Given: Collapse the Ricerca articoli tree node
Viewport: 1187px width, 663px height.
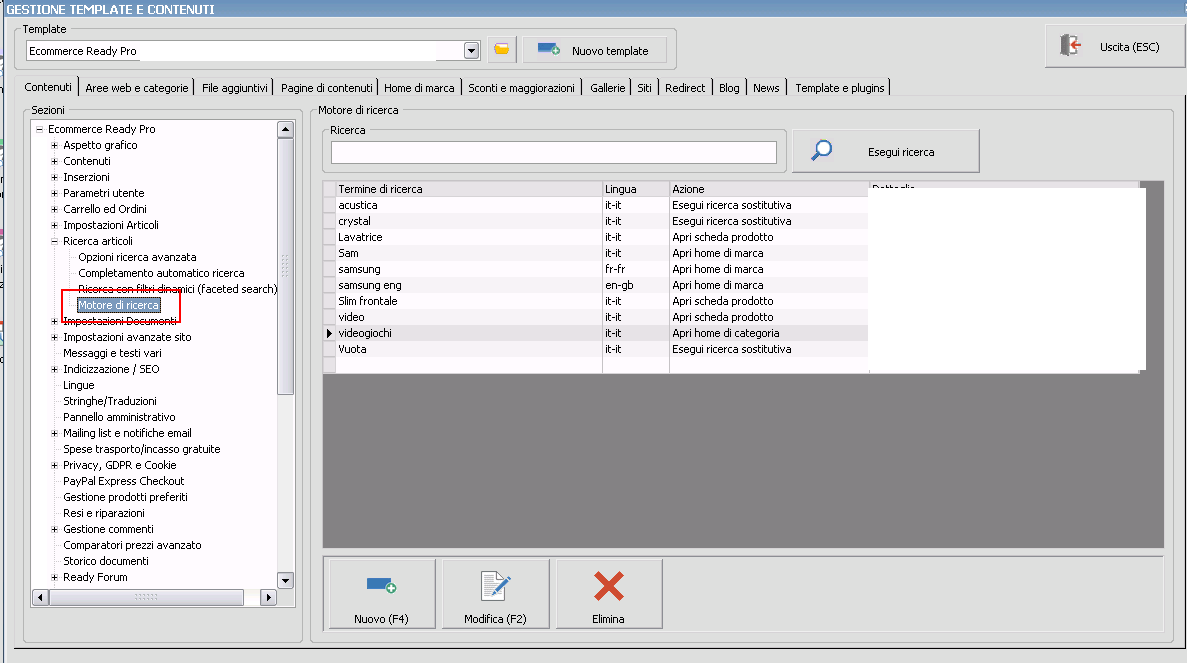Looking at the screenshot, I should pos(55,241).
